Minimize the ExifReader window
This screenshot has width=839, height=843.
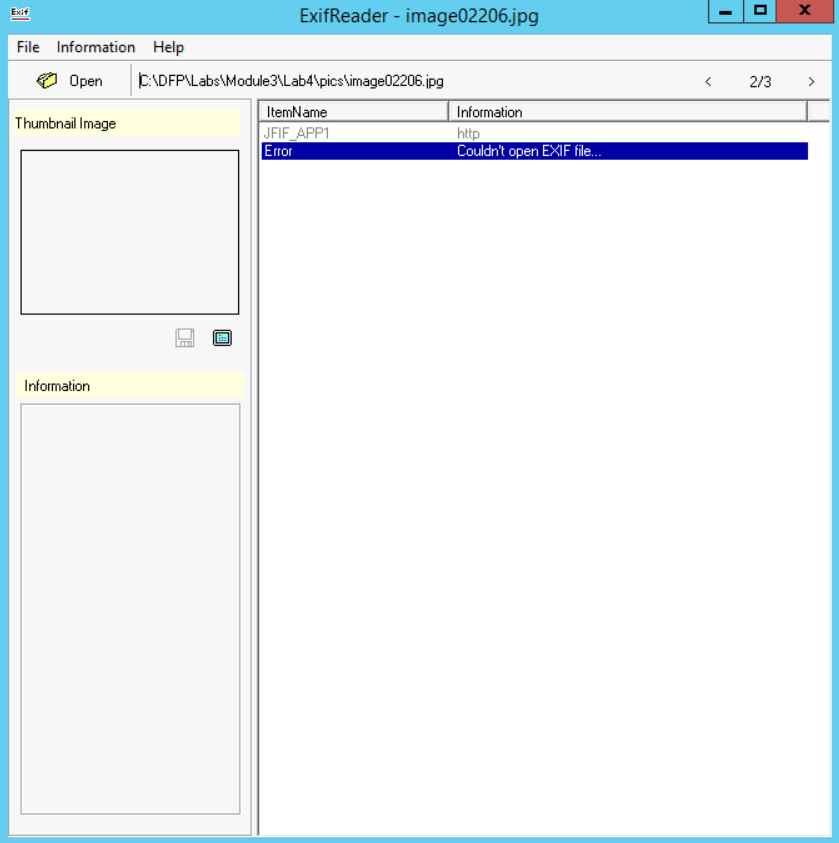coord(725,11)
